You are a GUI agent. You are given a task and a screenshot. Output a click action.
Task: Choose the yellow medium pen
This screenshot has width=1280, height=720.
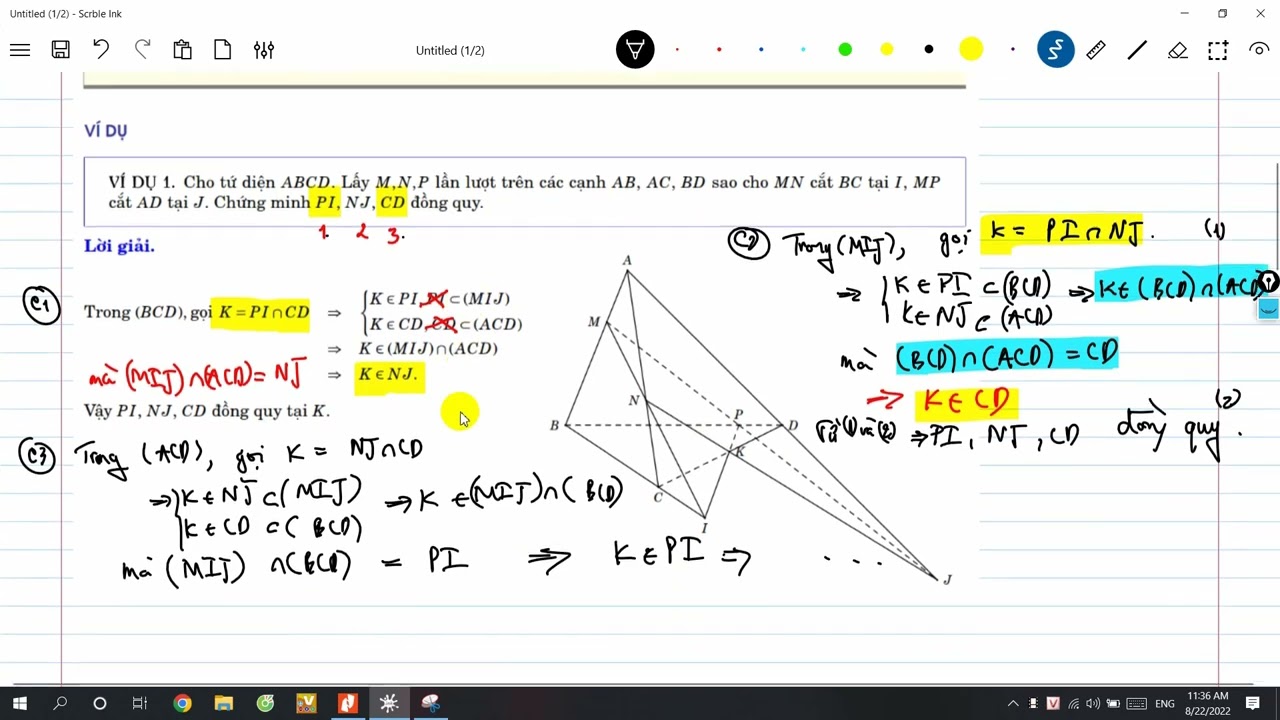coord(887,50)
